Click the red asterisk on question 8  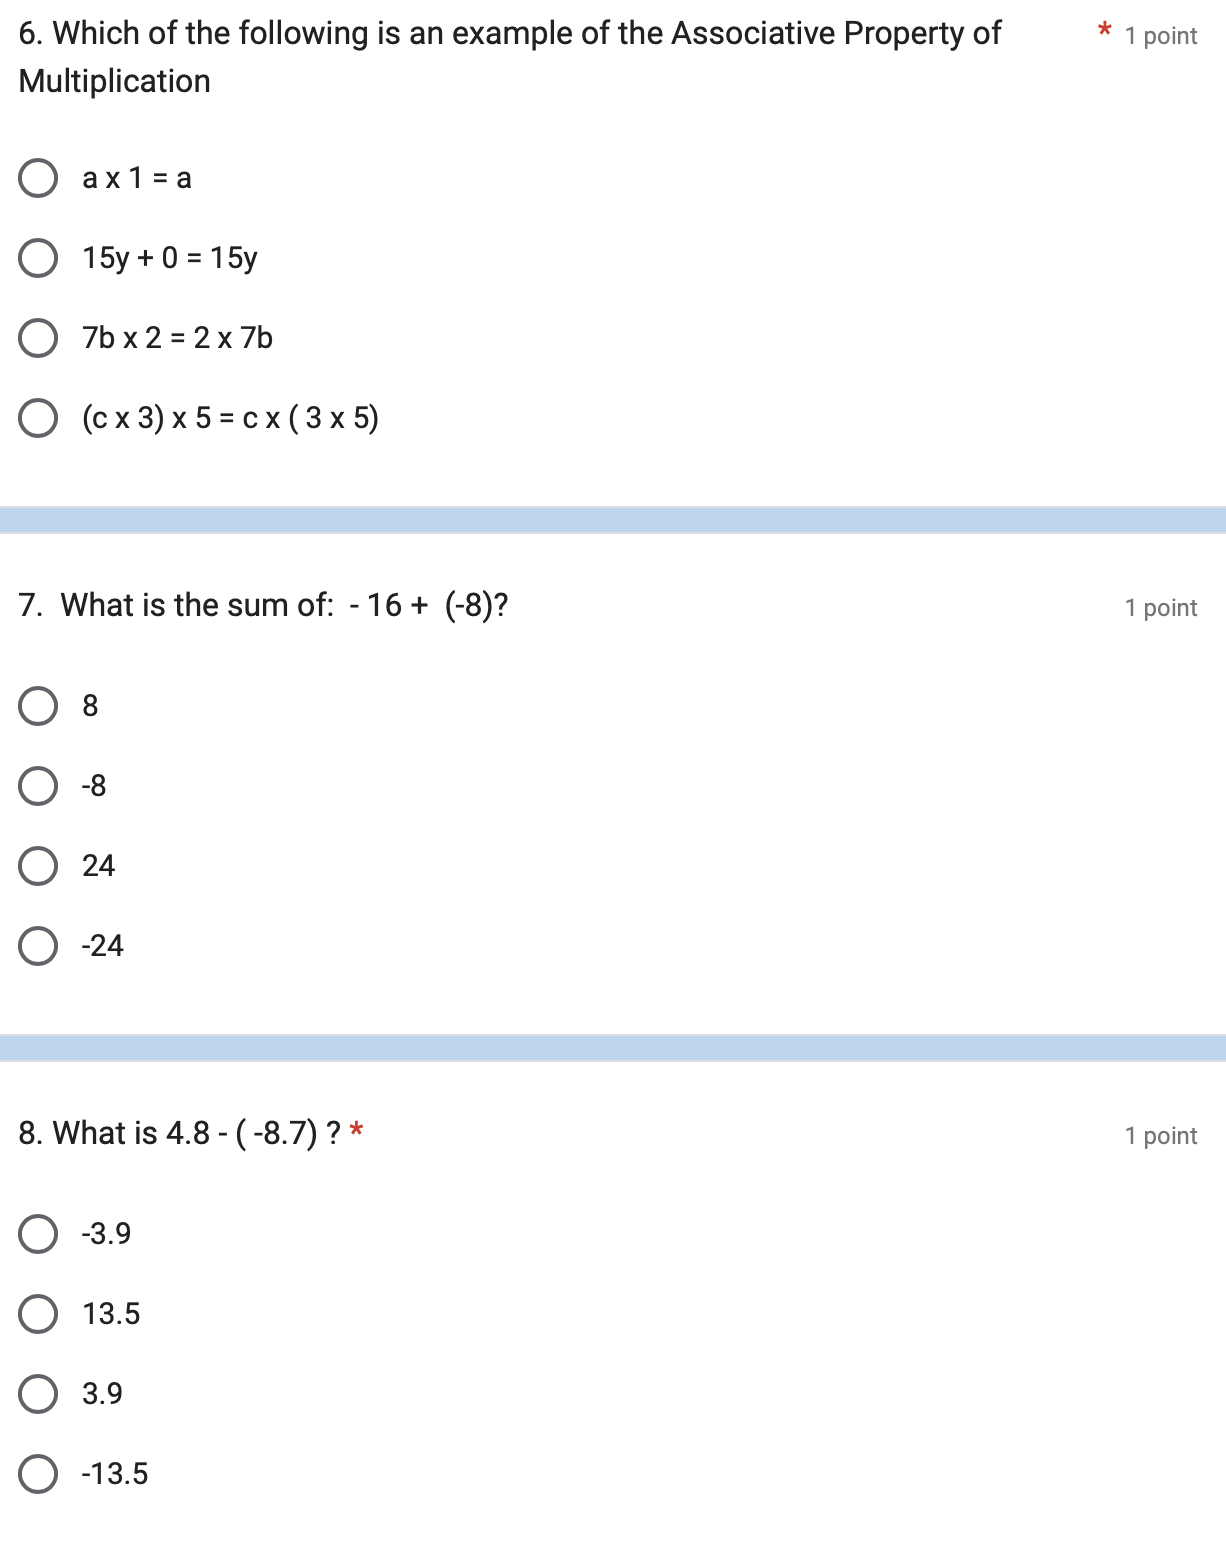click(357, 1130)
